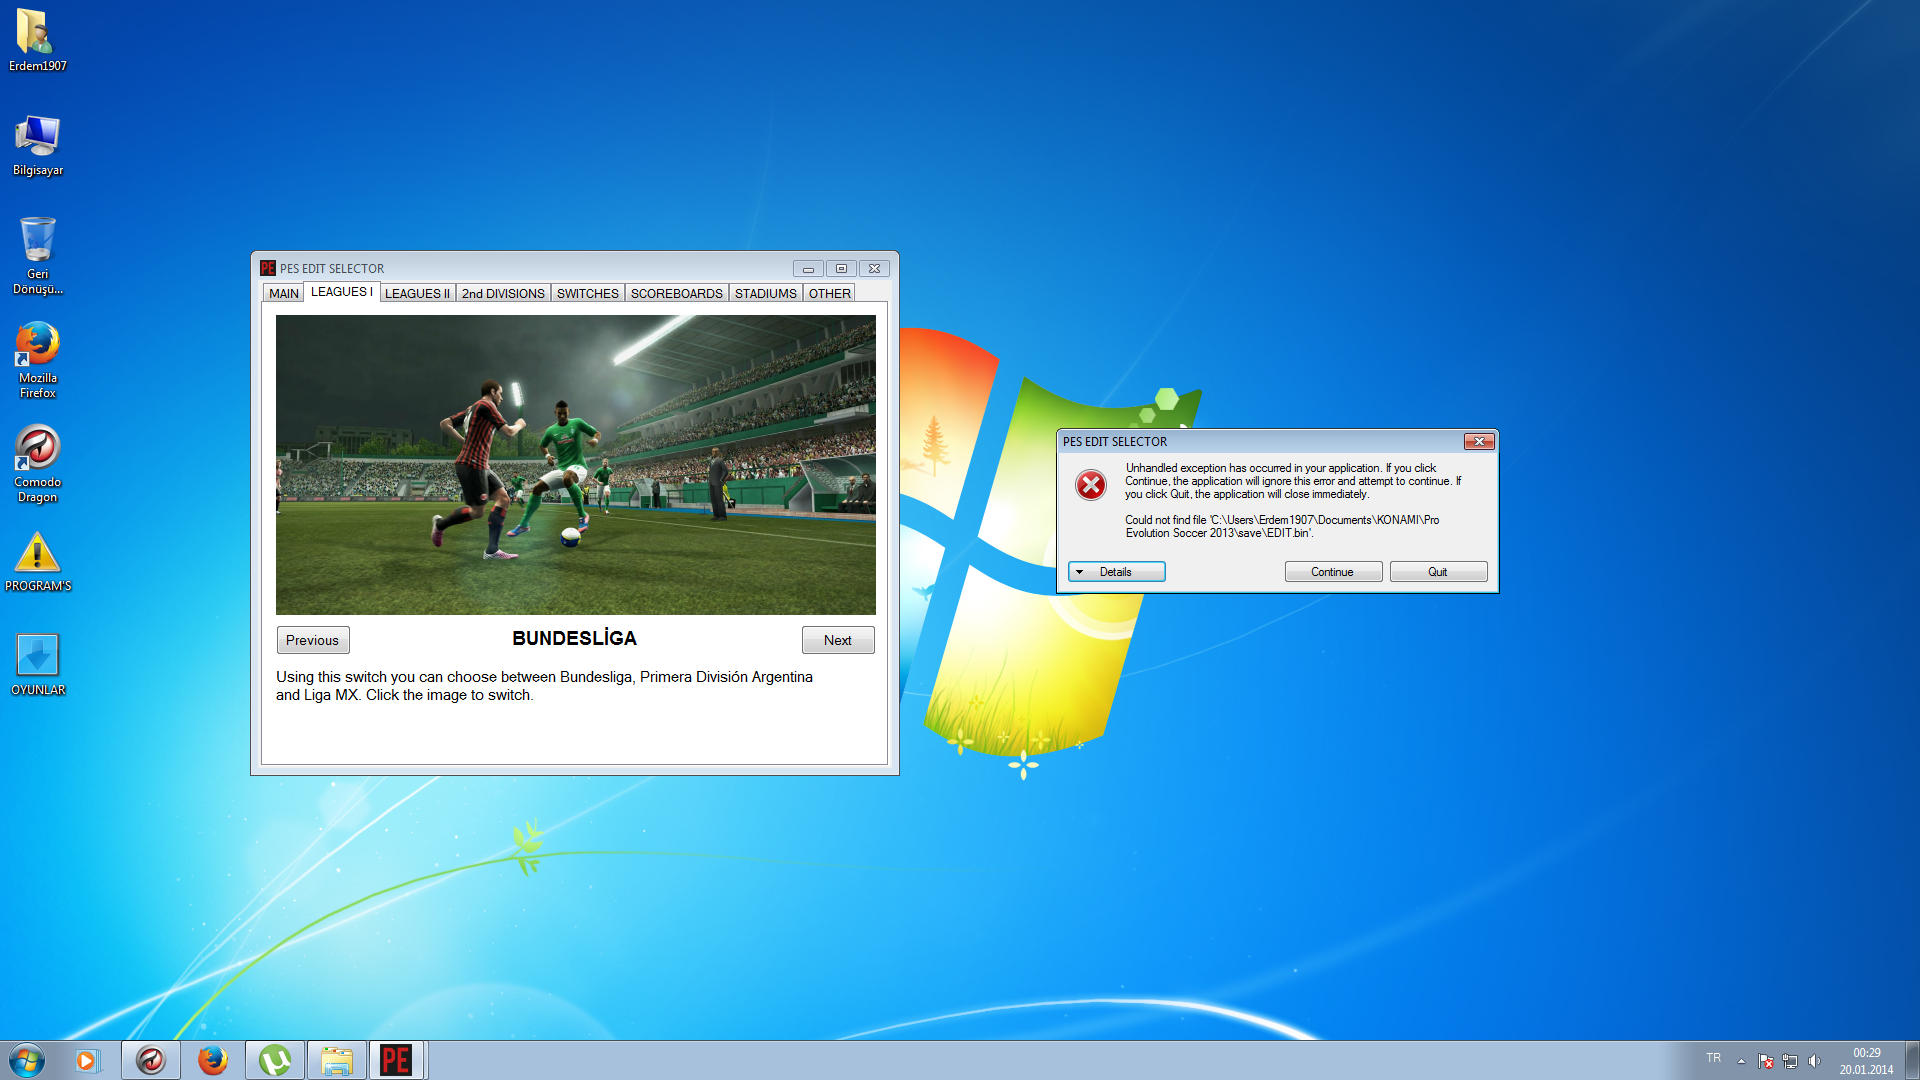Select the Mozilla Firefox desktop shortcut

[37, 360]
